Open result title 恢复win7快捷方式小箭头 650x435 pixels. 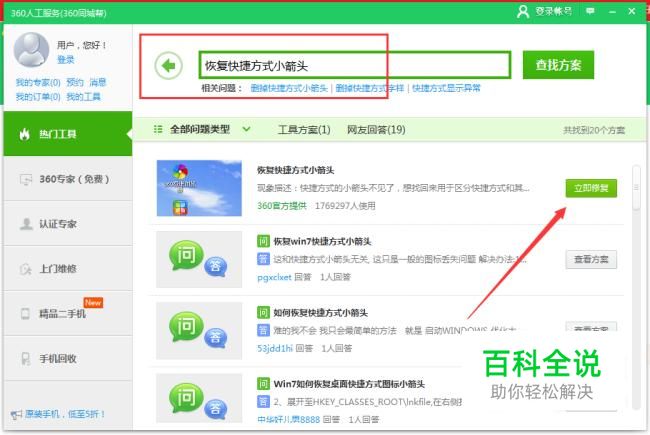(322, 241)
